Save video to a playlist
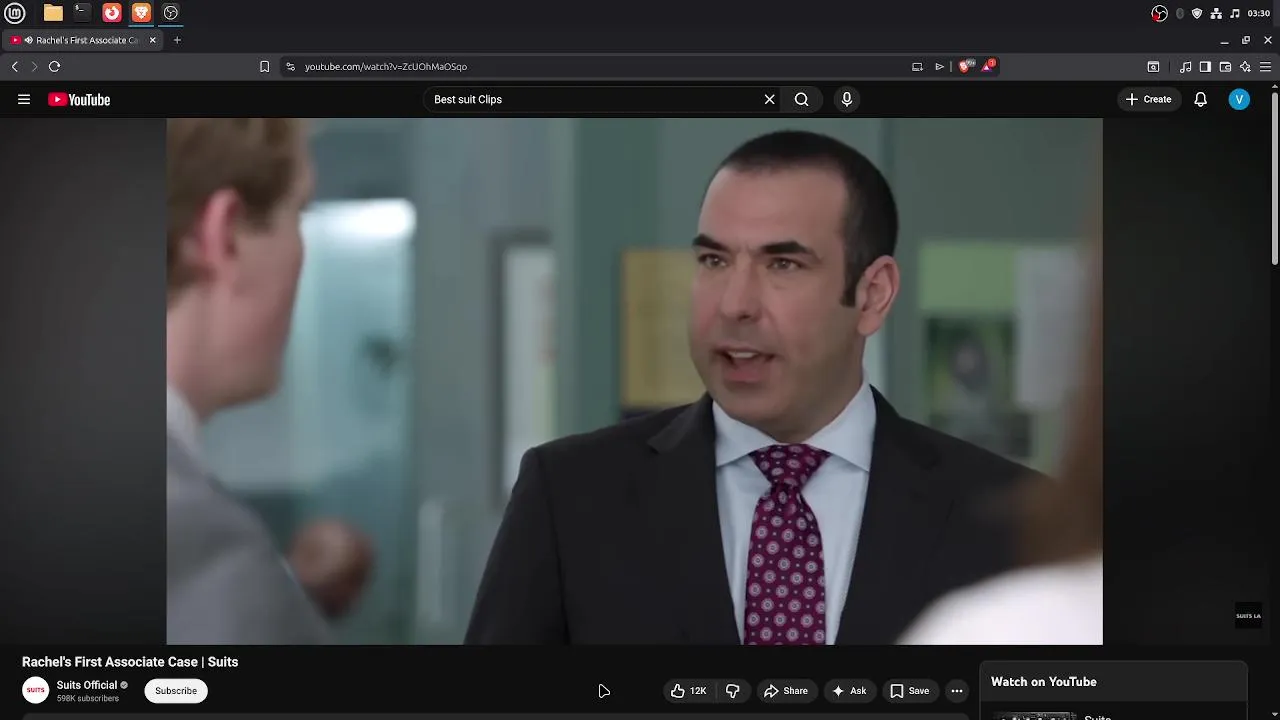Viewport: 1280px width, 720px height. [910, 691]
